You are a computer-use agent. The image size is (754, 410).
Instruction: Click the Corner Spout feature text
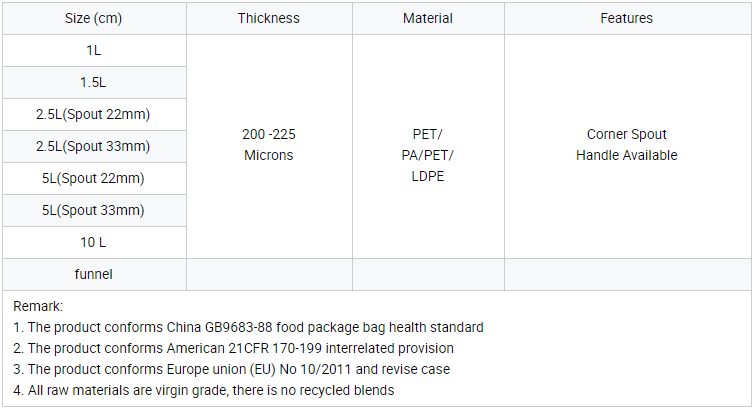coord(626,134)
